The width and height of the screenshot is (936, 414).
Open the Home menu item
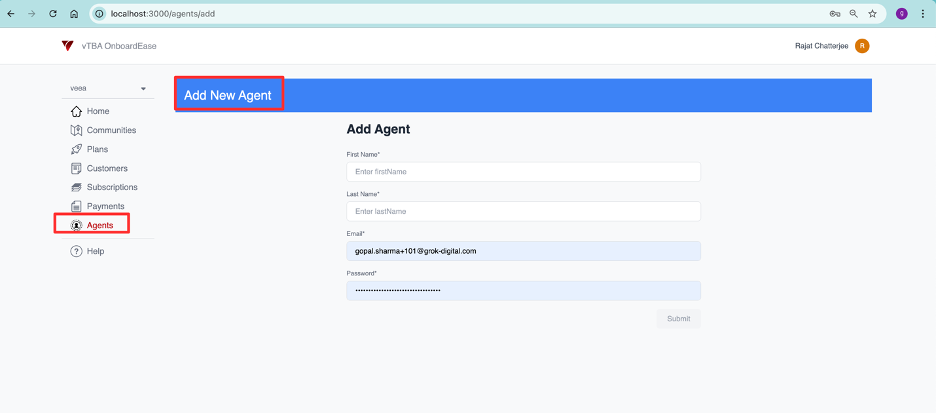pos(98,111)
